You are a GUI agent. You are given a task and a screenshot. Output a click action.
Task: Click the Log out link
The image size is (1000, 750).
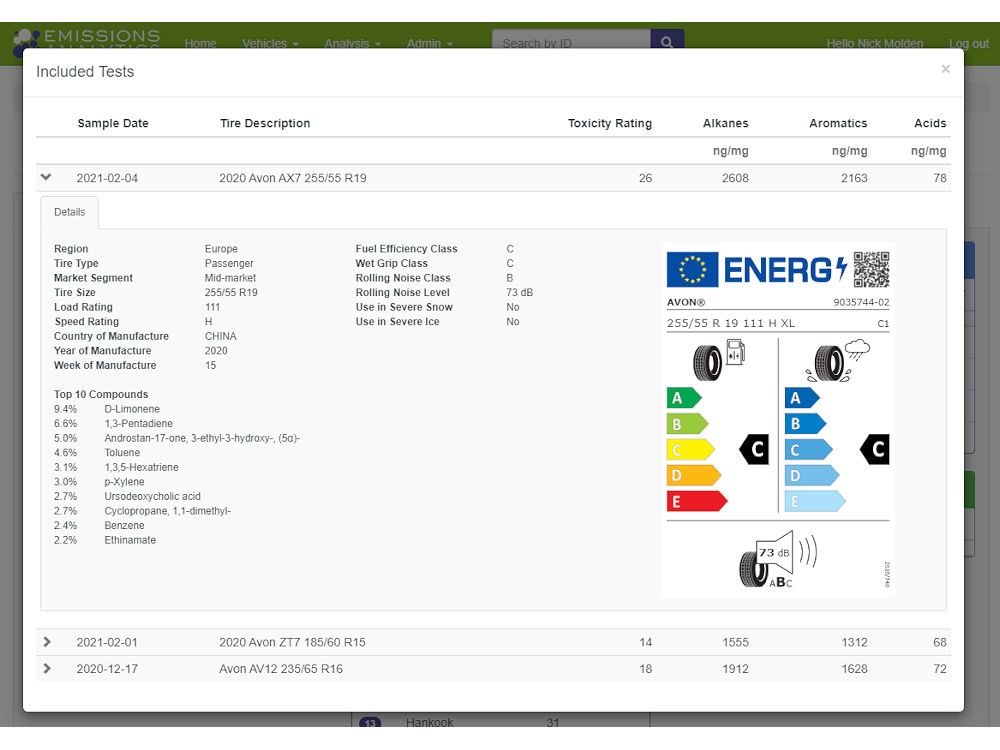point(969,43)
